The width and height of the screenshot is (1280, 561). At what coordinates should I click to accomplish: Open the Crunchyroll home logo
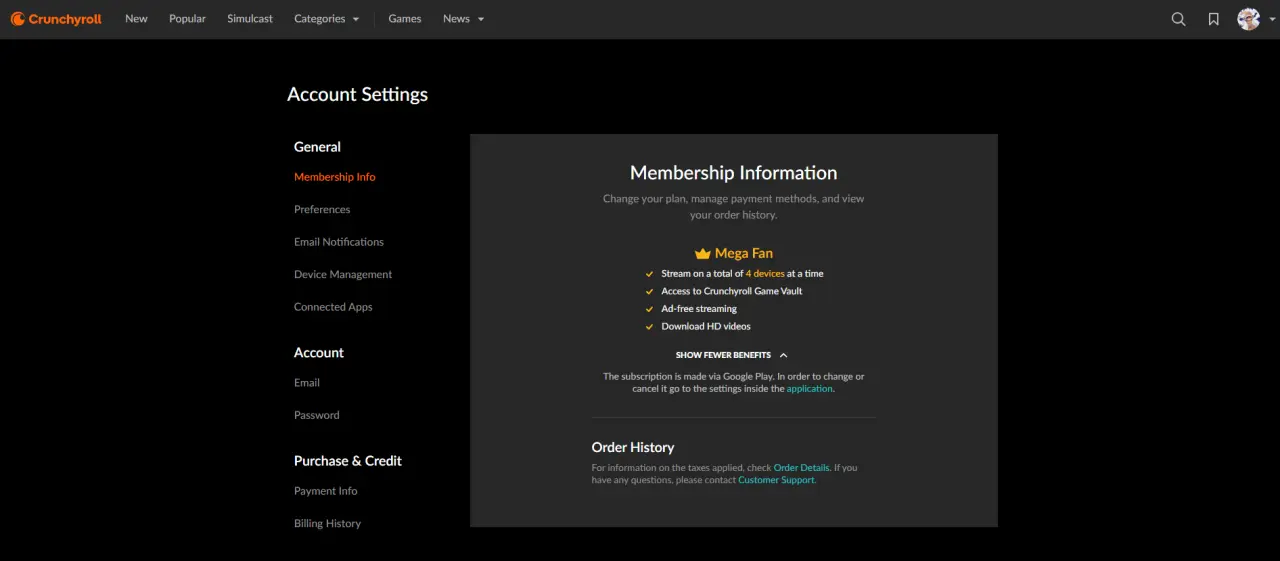(x=56, y=19)
